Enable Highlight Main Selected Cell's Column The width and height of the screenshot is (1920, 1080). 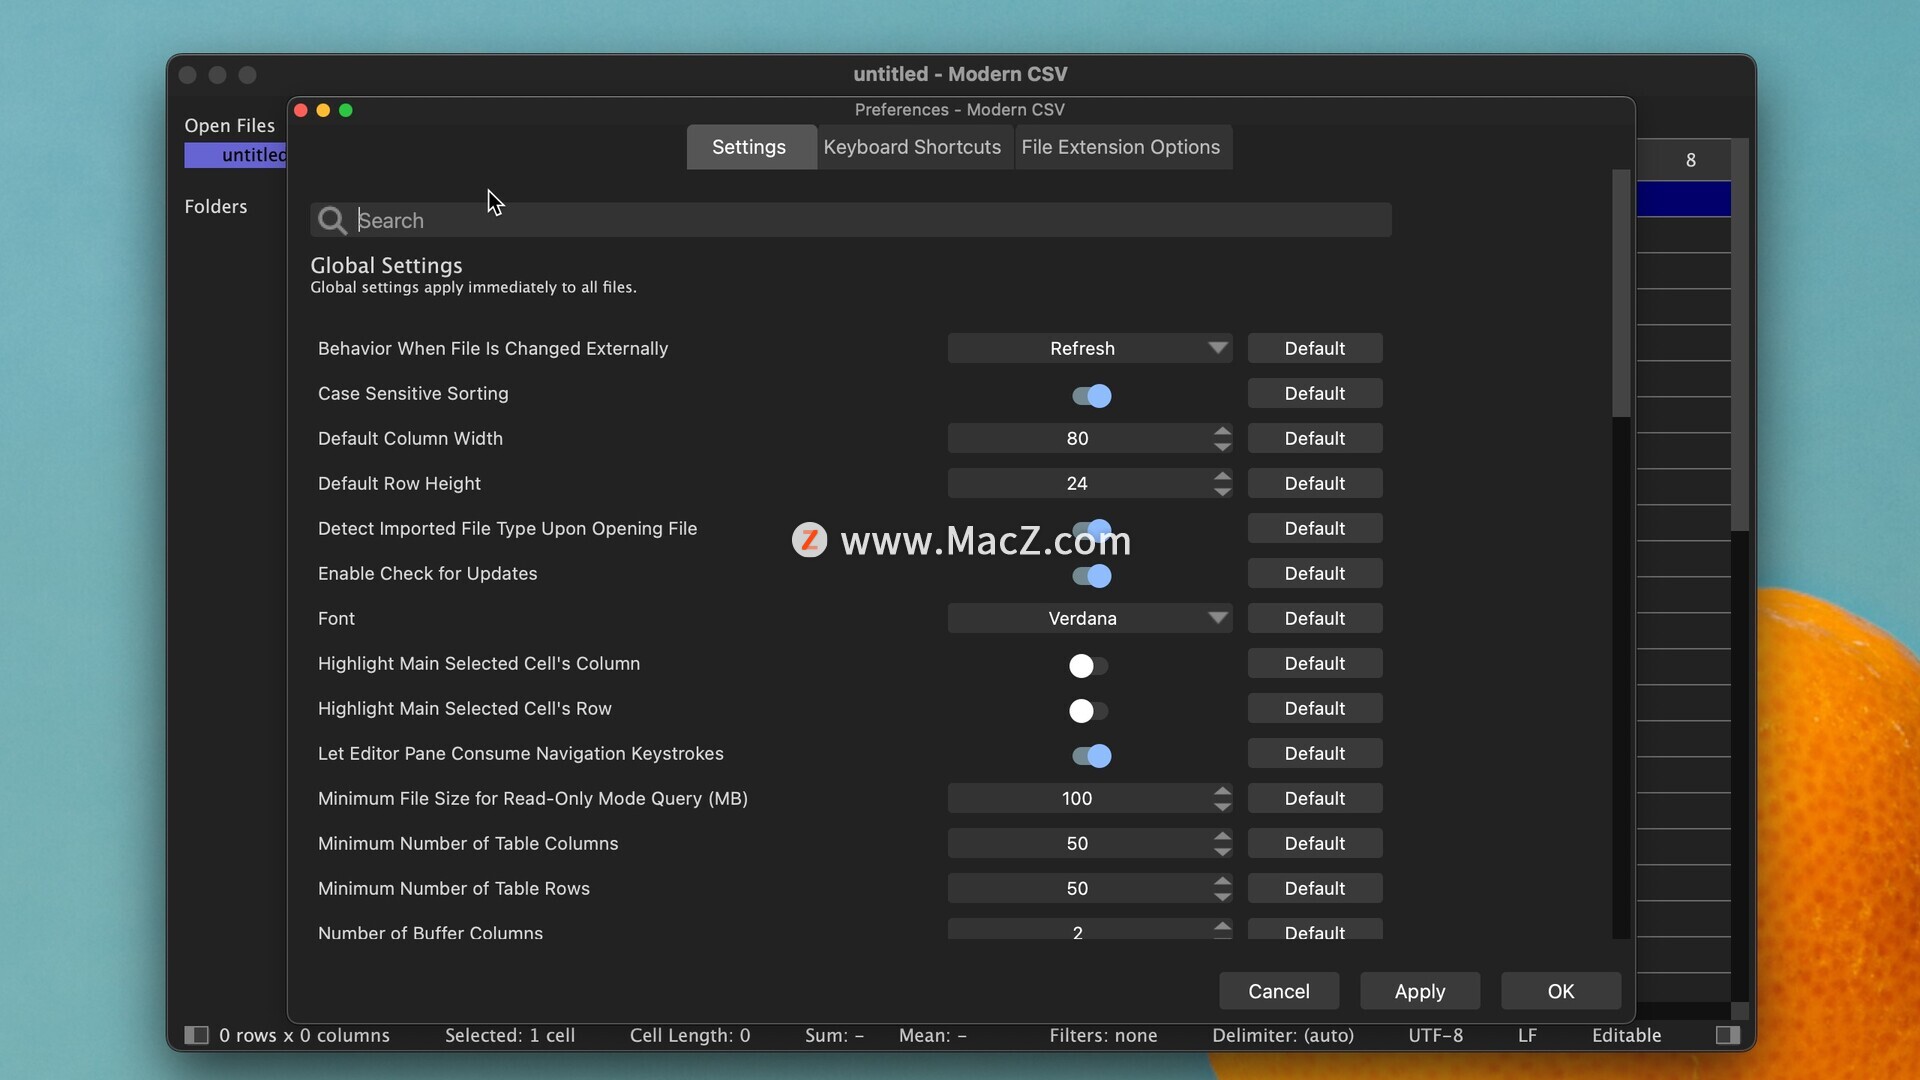pyautogui.click(x=1088, y=665)
